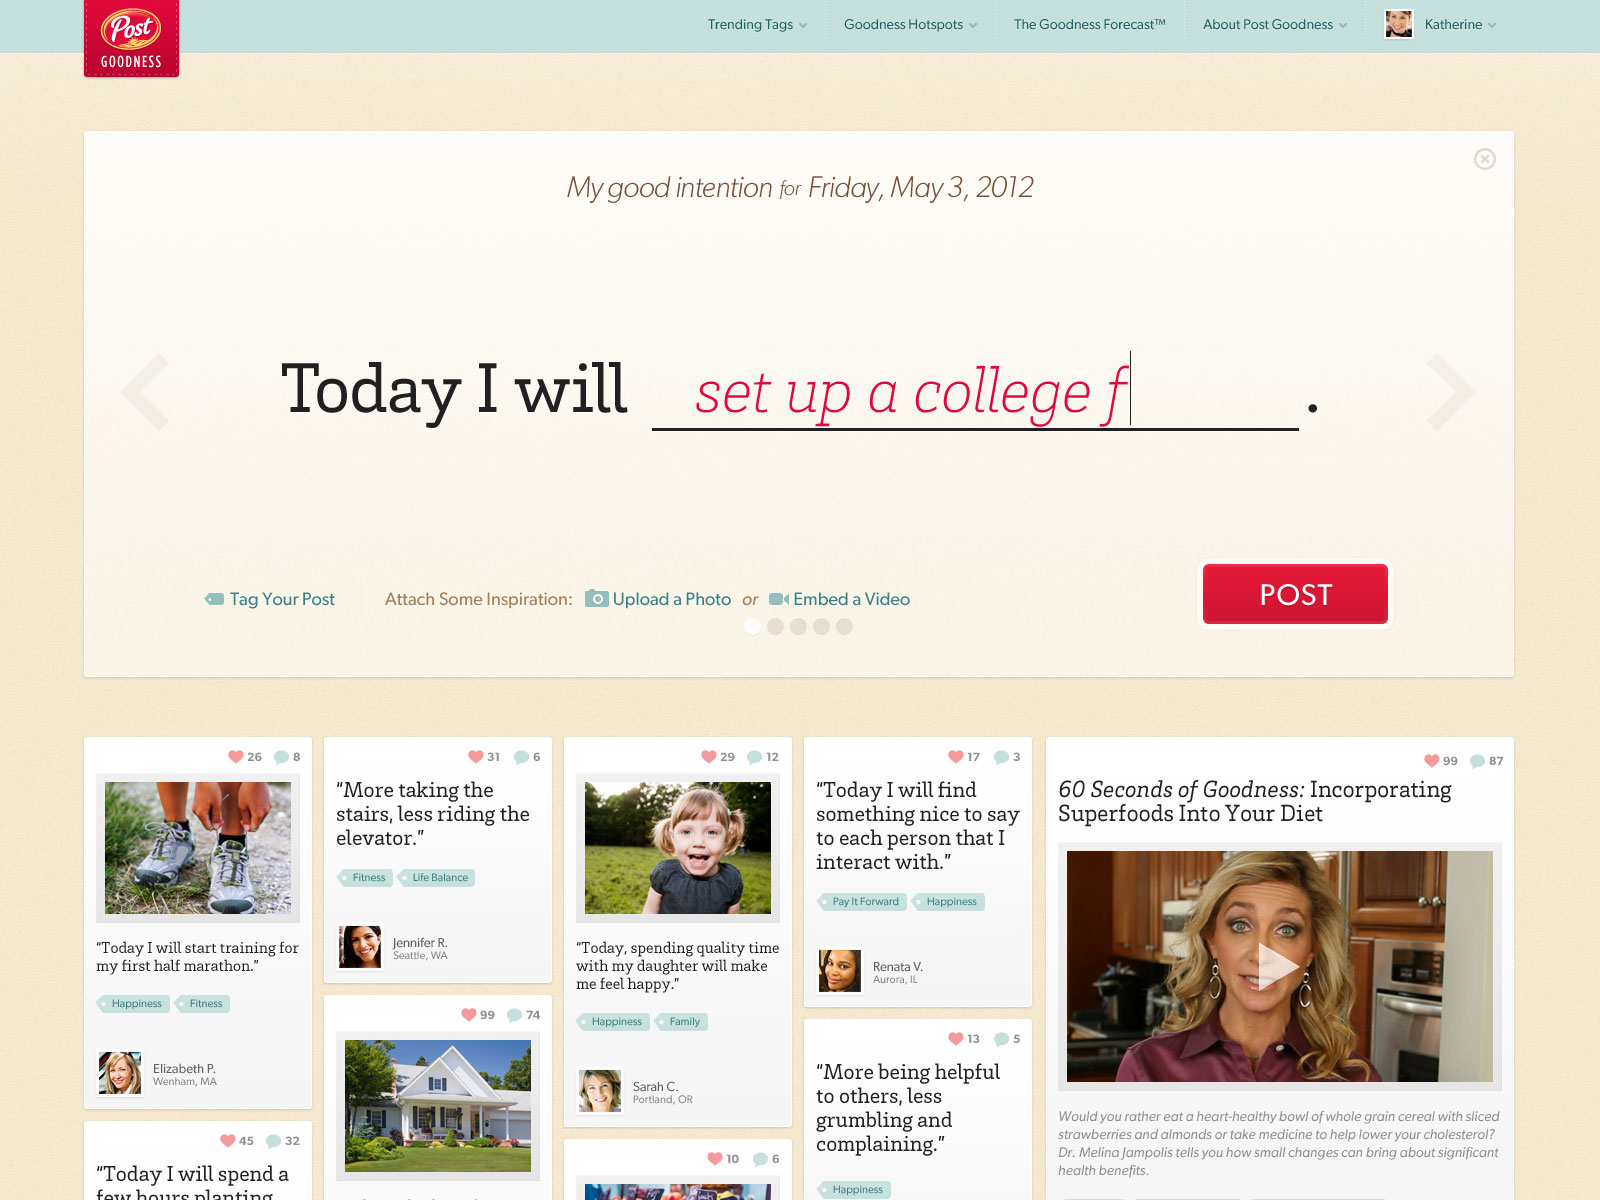Play the 60 Seconds of Goodness video
Viewport: 1600px width, 1200px height.
pyautogui.click(x=1278, y=967)
